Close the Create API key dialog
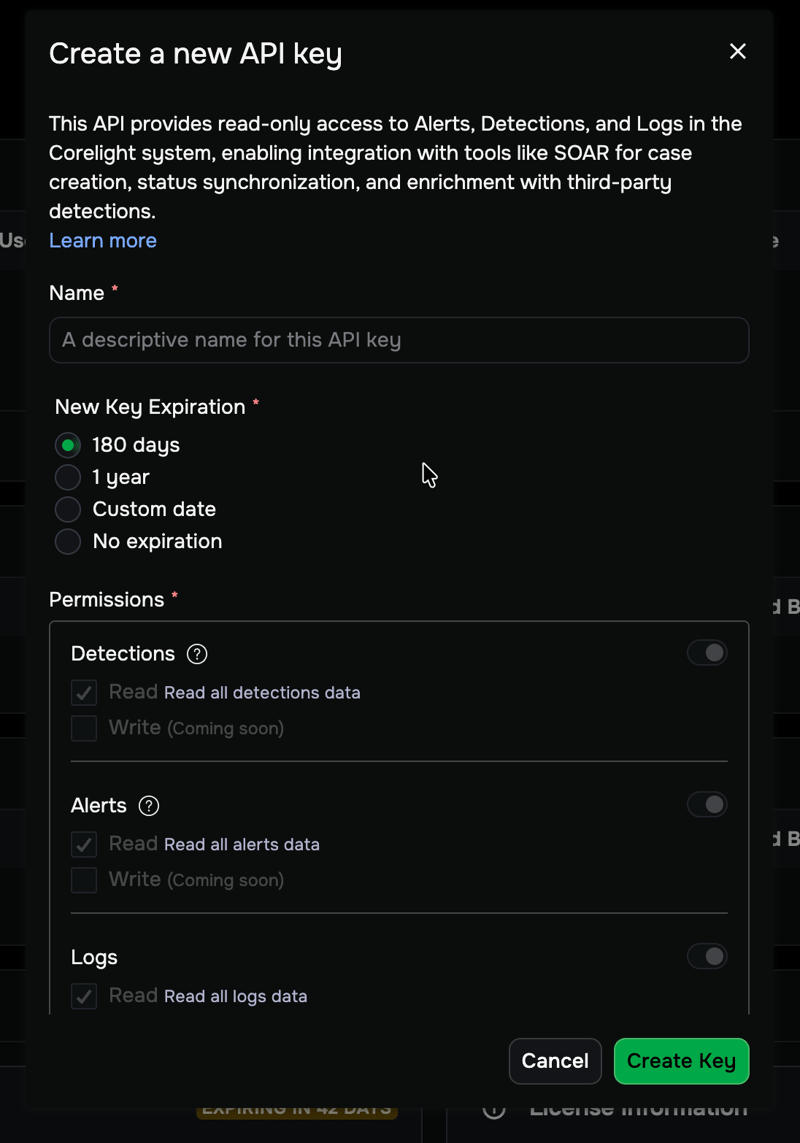Screen dimensions: 800x1143 coord(738,51)
